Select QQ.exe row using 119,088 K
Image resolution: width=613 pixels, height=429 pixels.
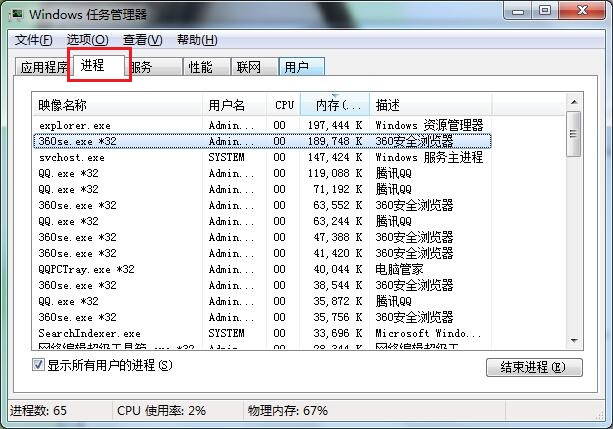(x=262, y=173)
